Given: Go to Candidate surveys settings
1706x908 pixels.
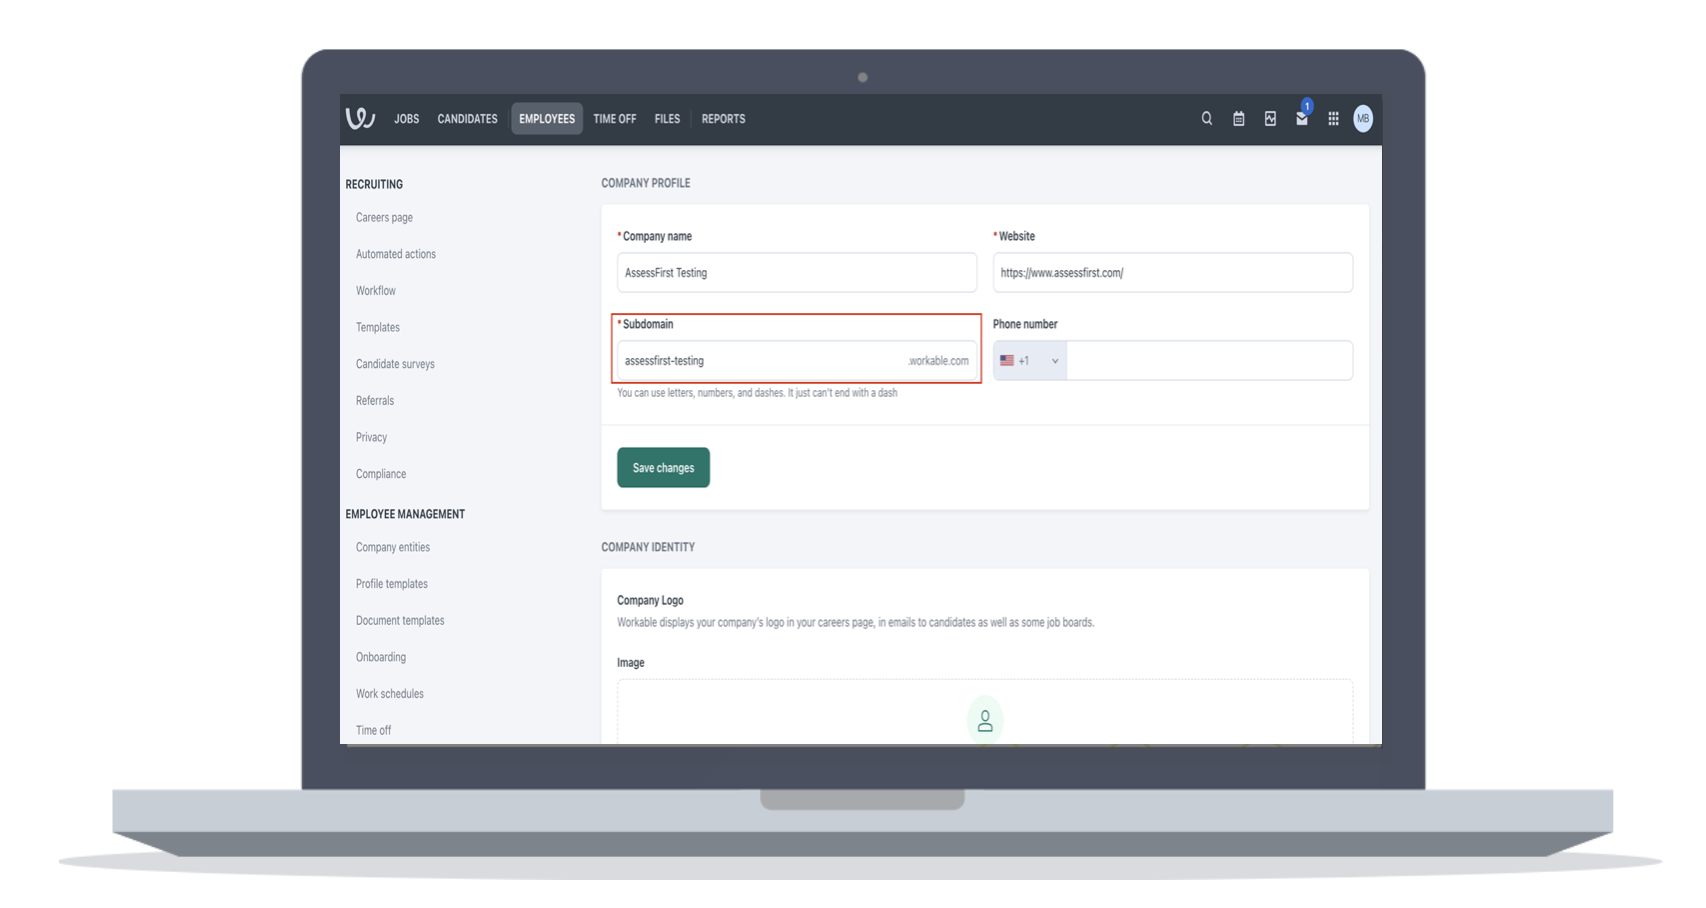Looking at the screenshot, I should [x=394, y=363].
